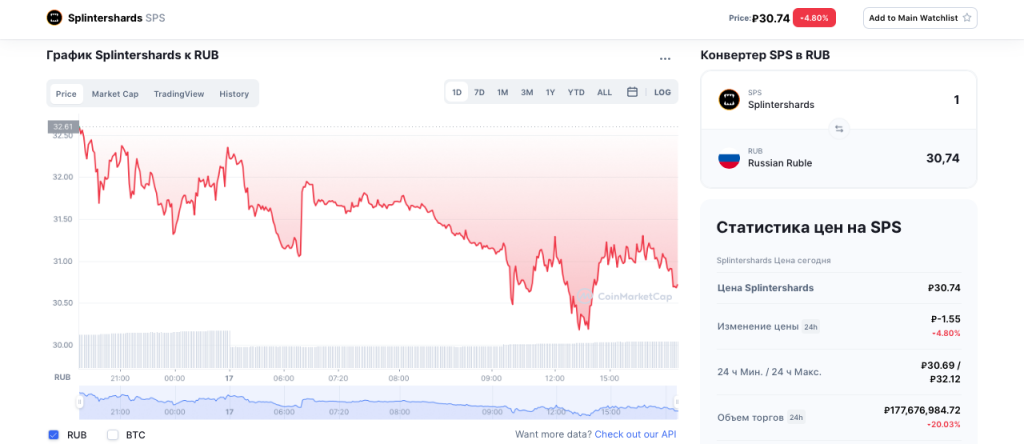
Task: Open the 24h dropdown next to Объем торгов
Action: [795, 417]
